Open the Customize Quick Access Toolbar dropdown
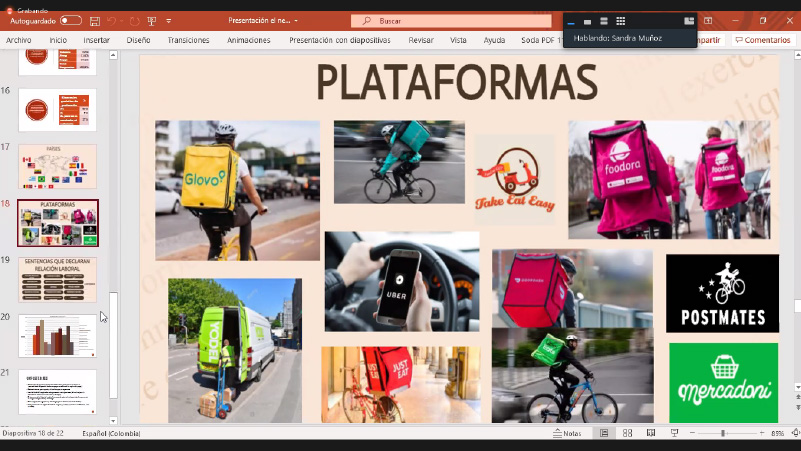This screenshot has width=801, height=451. (x=169, y=21)
